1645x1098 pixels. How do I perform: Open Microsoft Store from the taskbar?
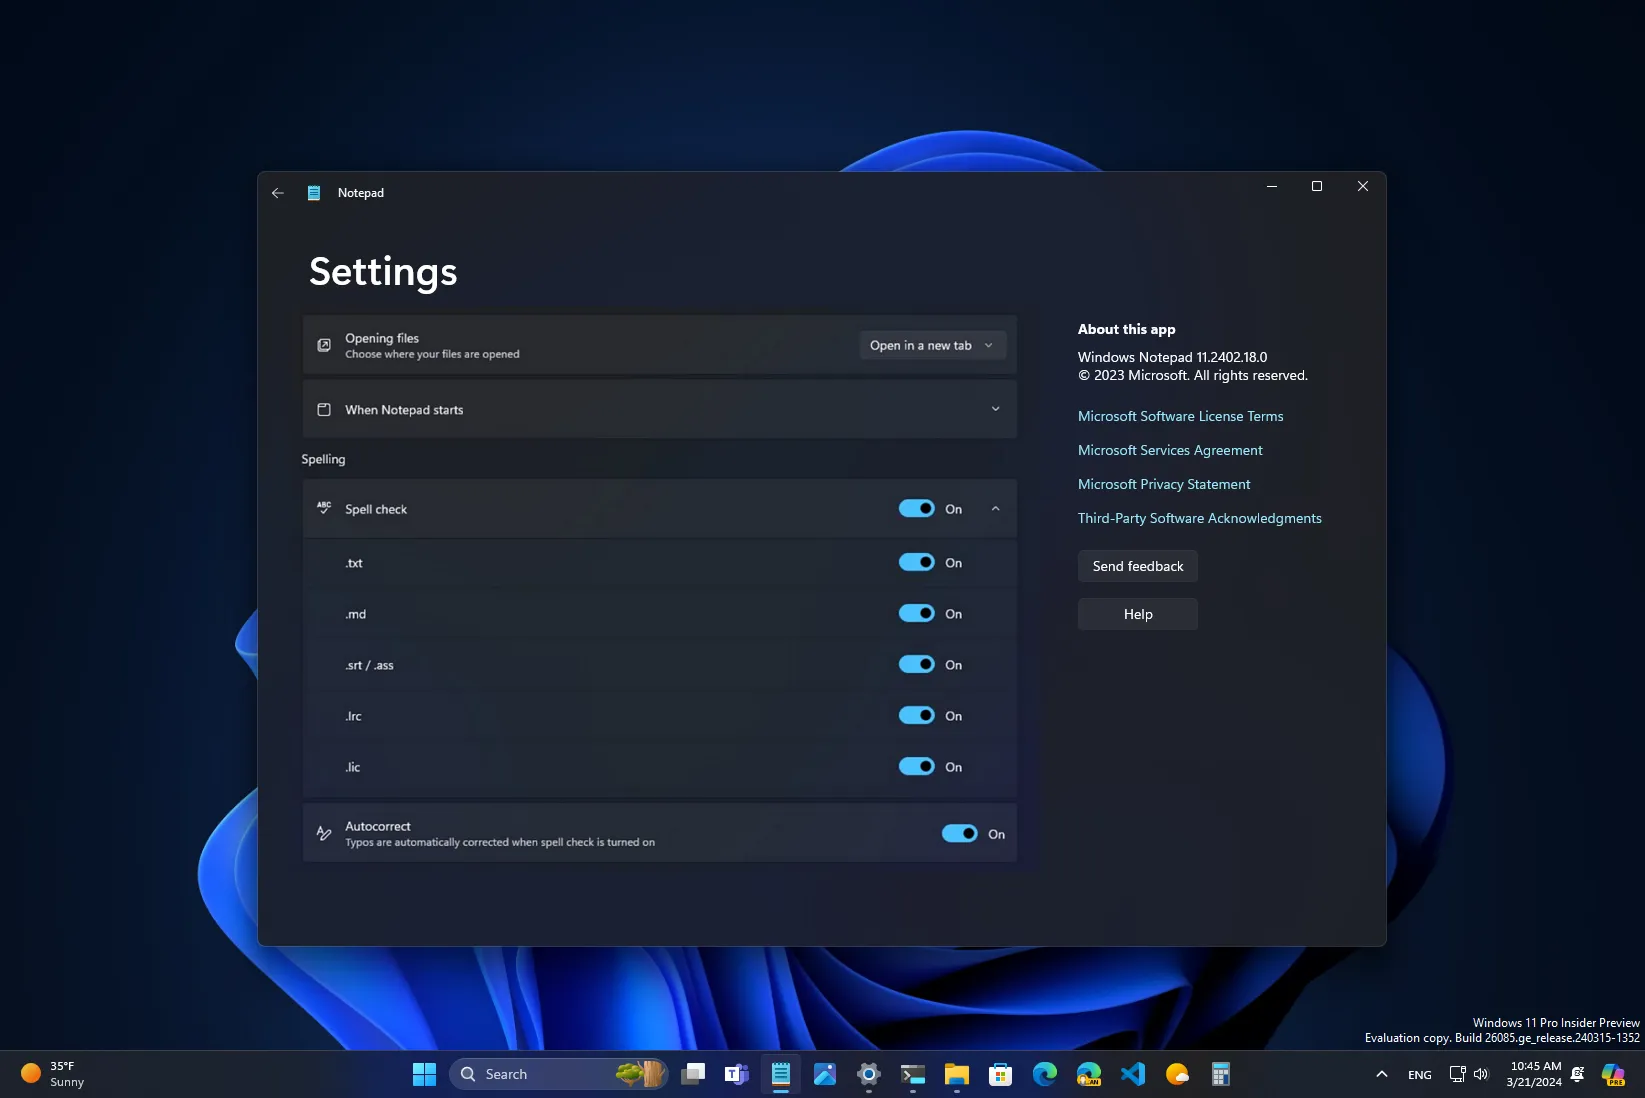[1001, 1074]
